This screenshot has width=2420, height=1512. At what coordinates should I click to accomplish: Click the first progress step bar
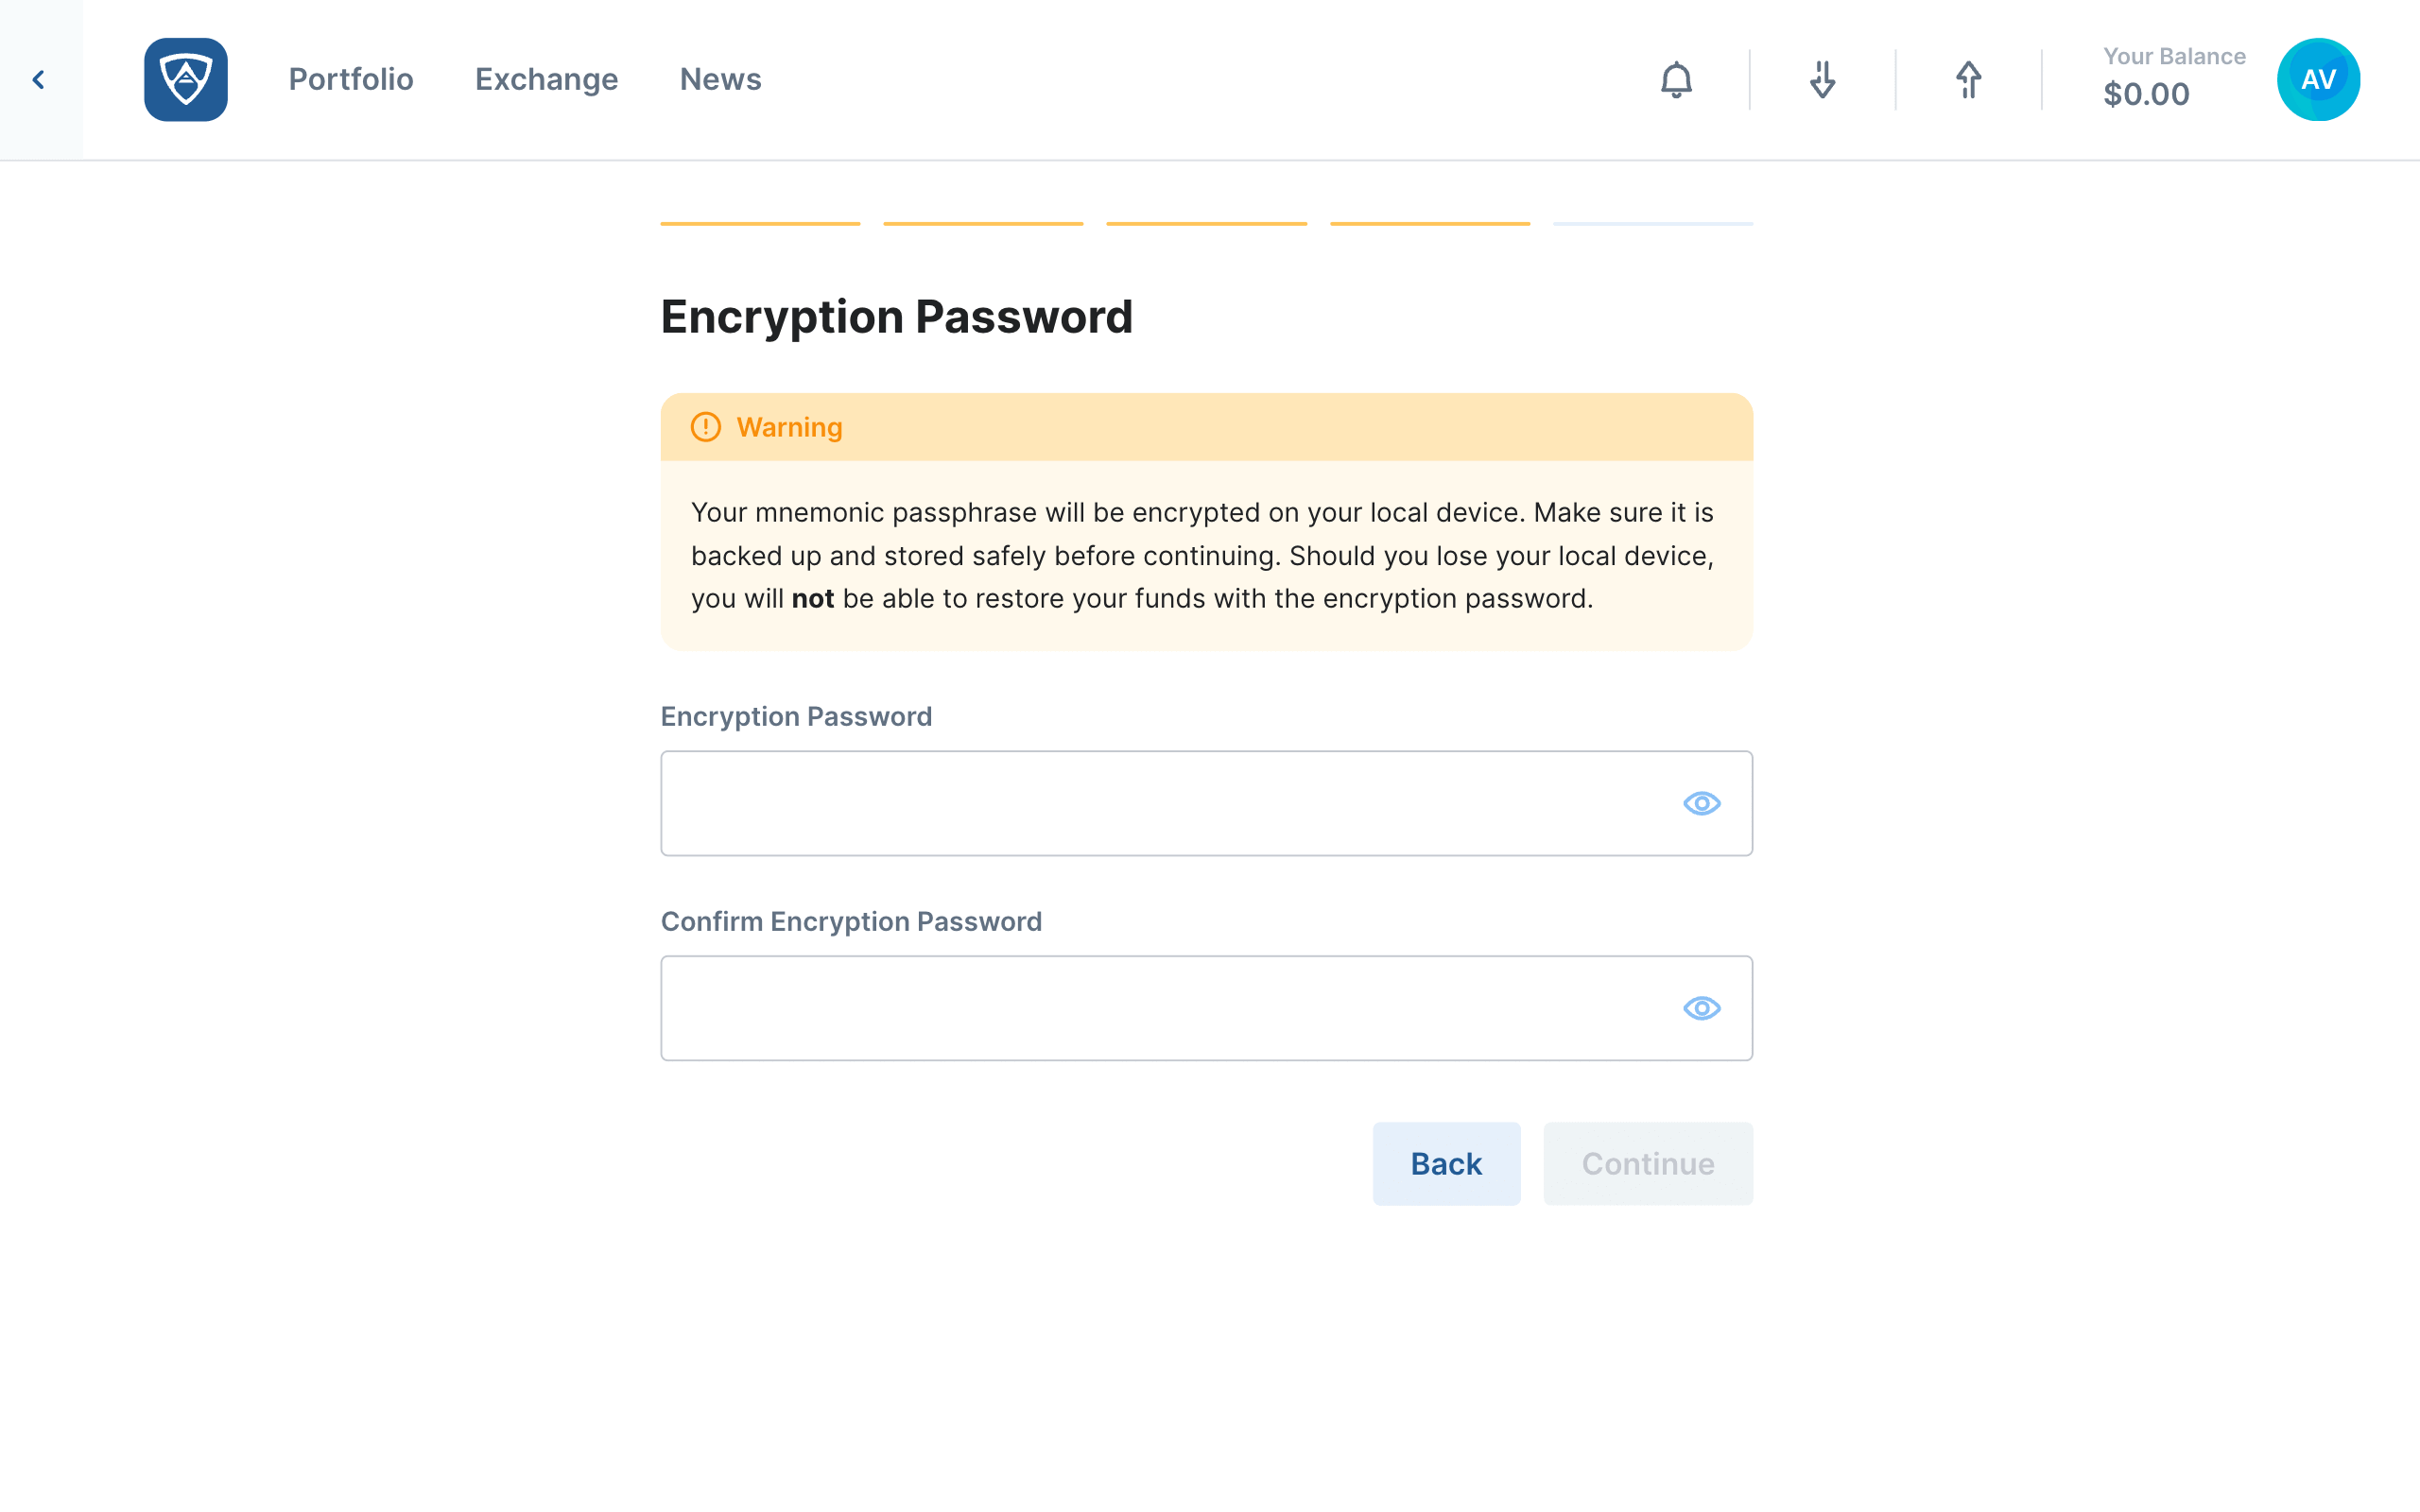[760, 223]
